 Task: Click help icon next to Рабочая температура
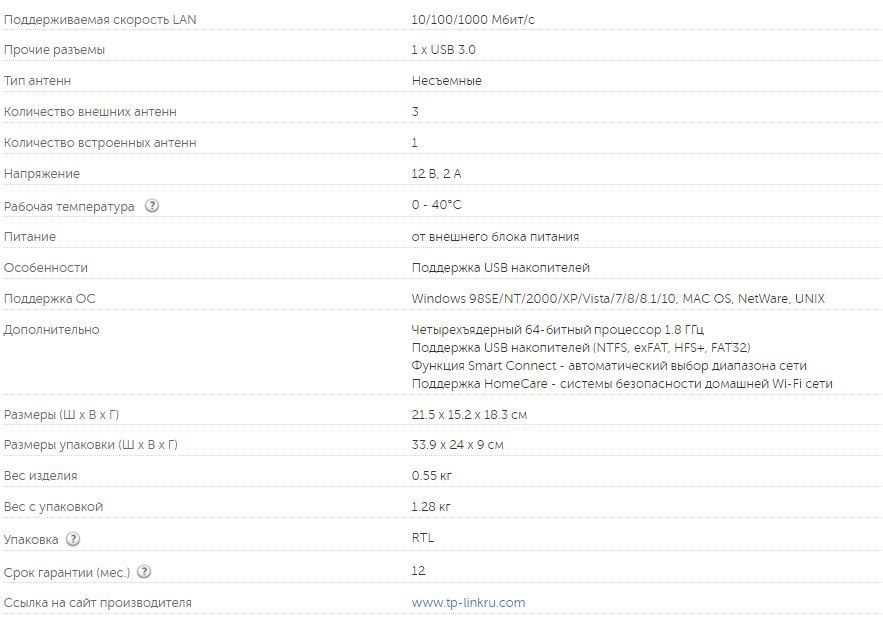click(x=152, y=206)
